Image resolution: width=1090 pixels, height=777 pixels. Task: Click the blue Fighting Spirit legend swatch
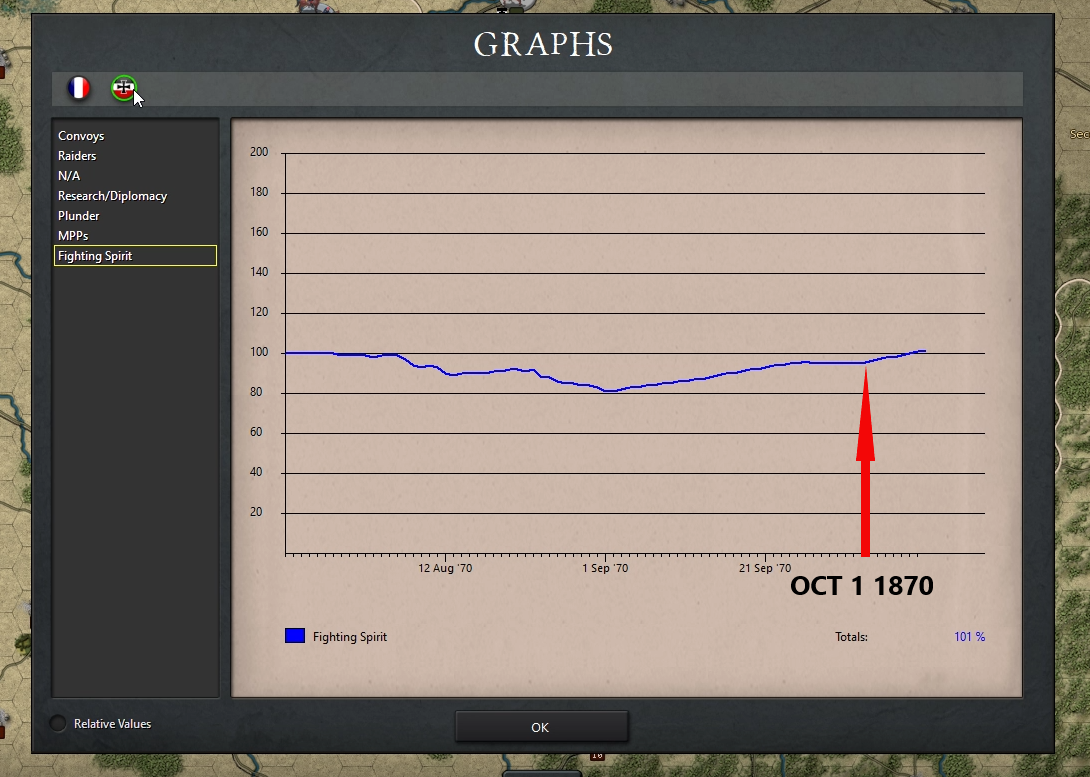pos(295,636)
